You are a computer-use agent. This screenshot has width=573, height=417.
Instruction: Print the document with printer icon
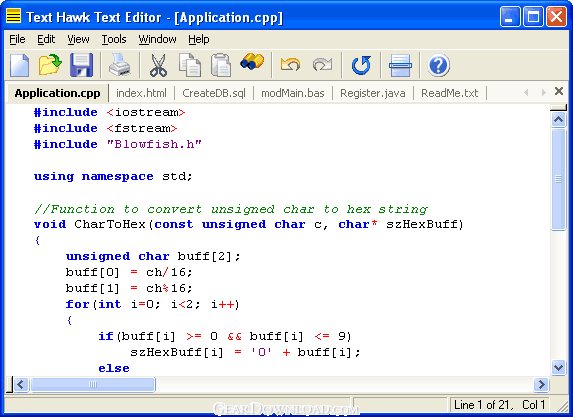click(120, 65)
